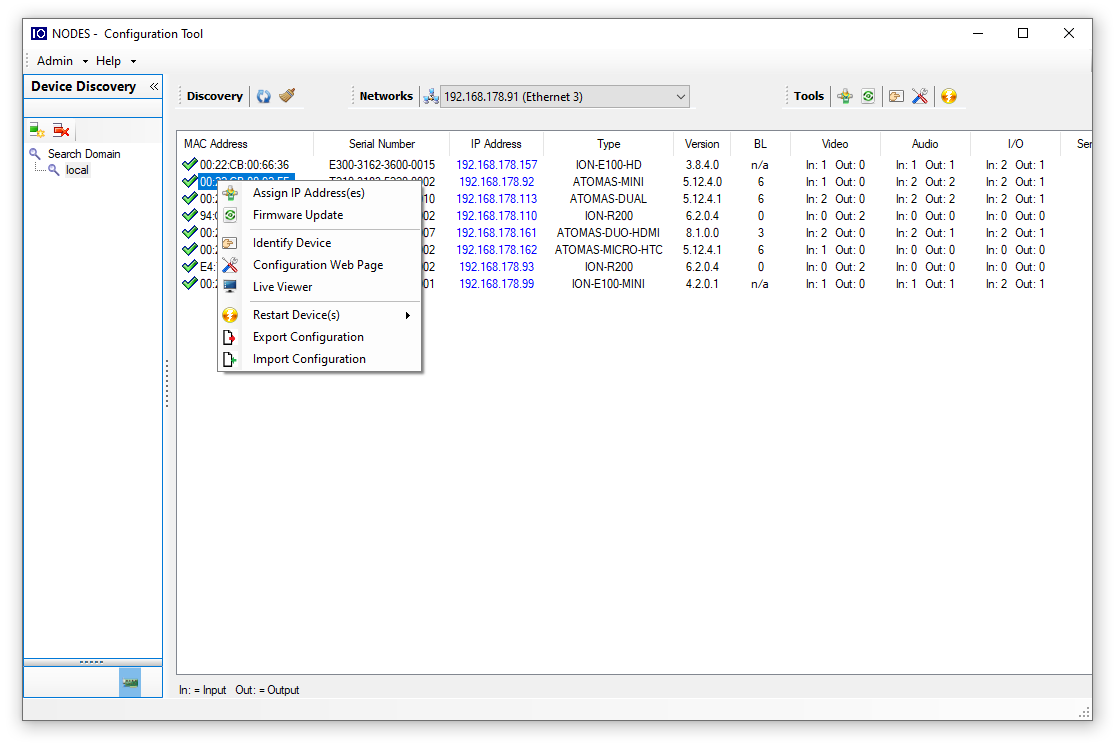1117x747 pixels.
Task: Click the remove domain icon with red X
Action: pyautogui.click(x=60, y=130)
